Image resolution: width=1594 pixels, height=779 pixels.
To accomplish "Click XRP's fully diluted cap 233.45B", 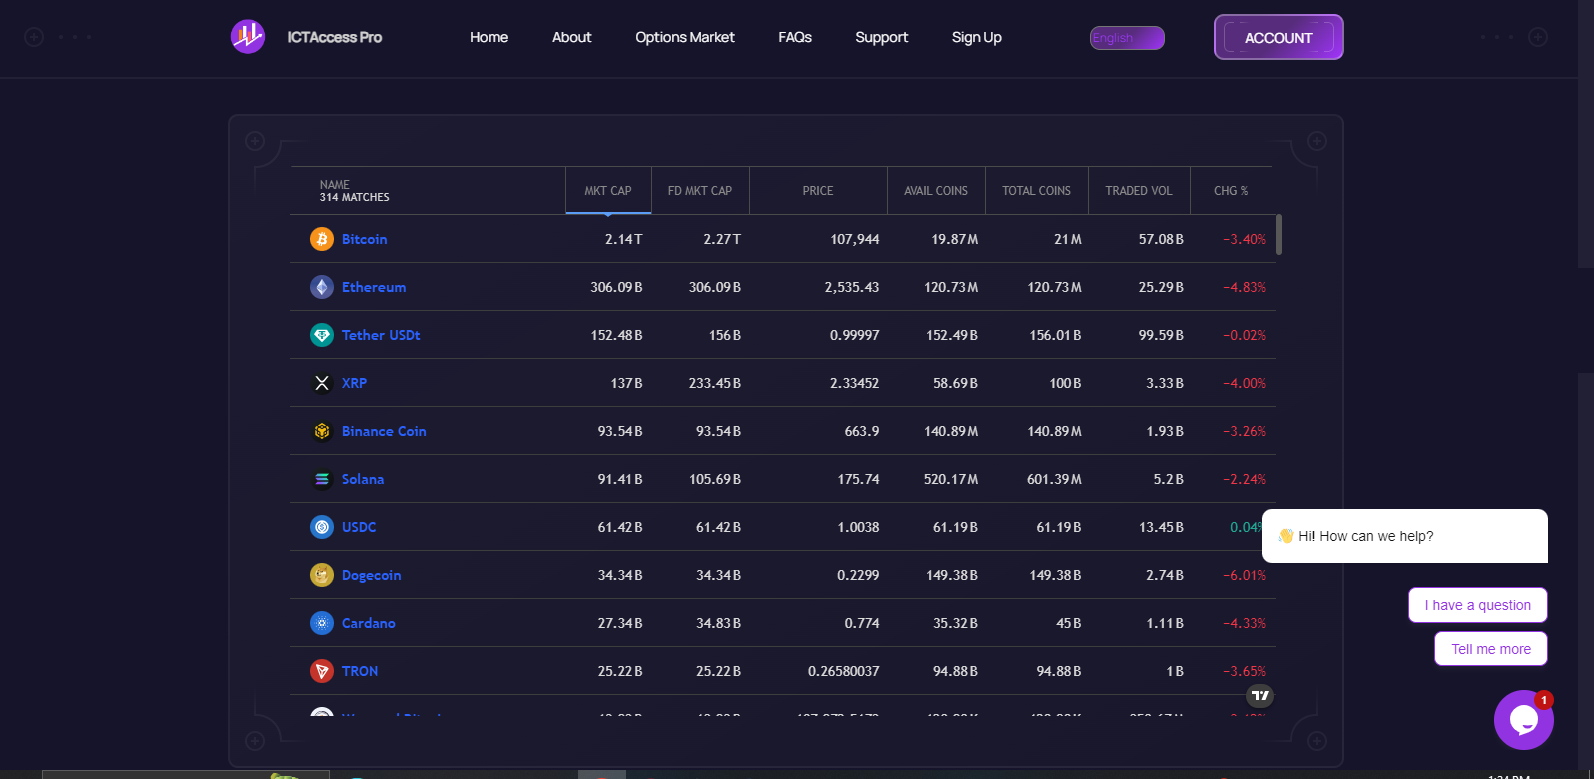I will [715, 383].
